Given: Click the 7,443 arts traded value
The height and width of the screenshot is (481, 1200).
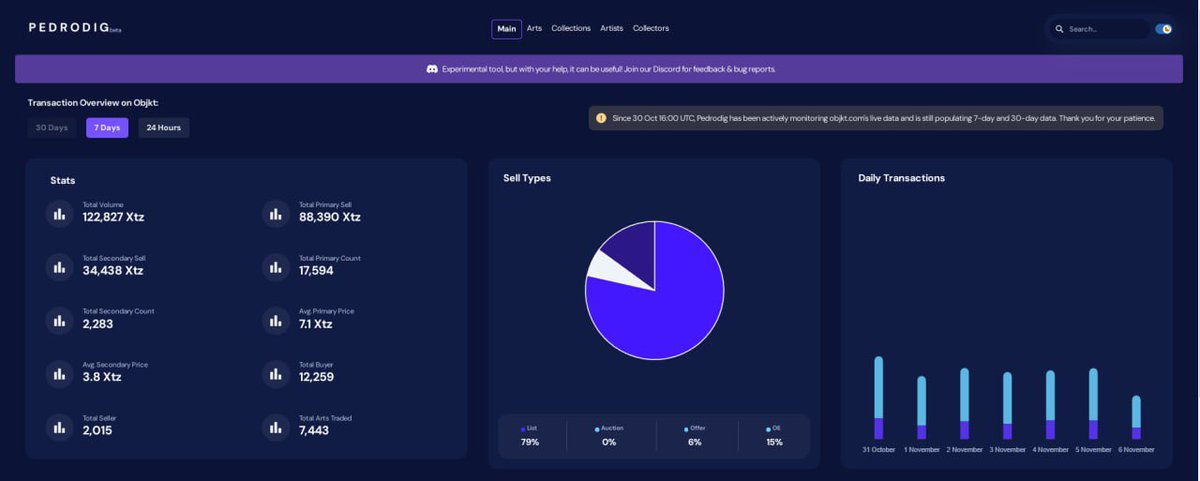Looking at the screenshot, I should [314, 430].
